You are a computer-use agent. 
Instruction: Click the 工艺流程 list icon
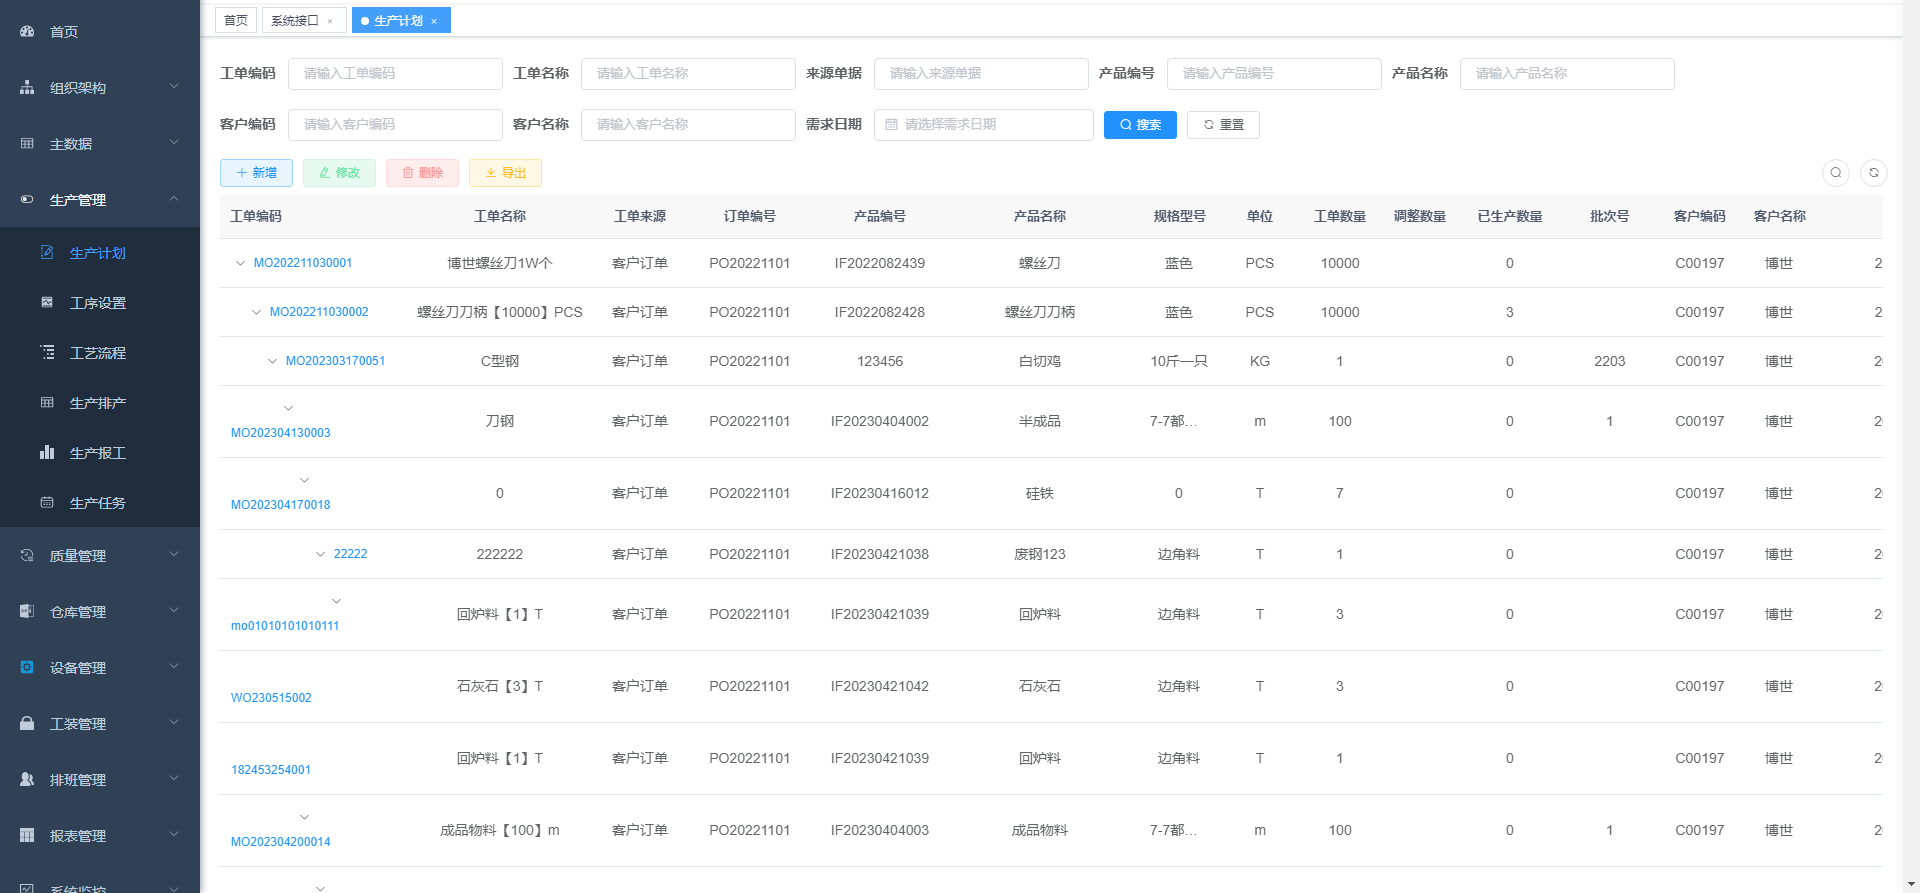point(47,353)
